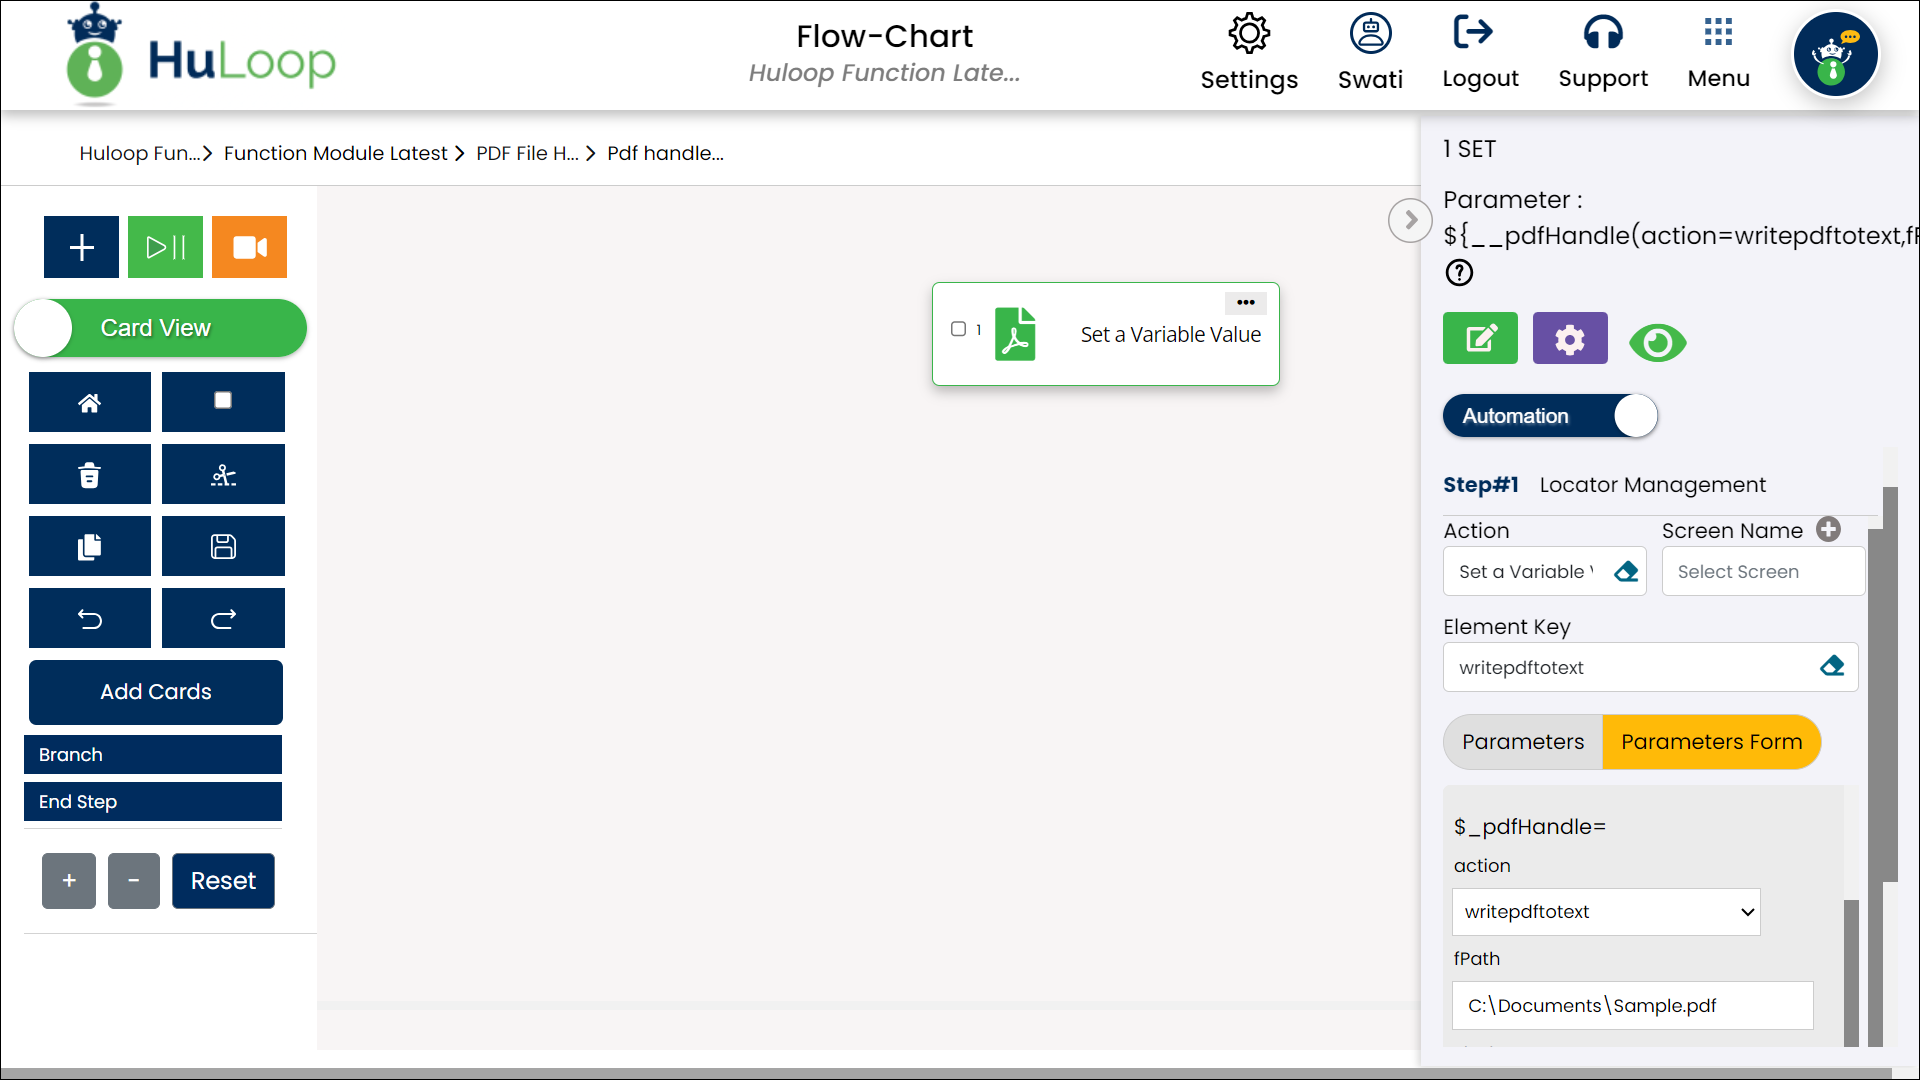Redo the last action
1920x1080 pixels.
pyautogui.click(x=223, y=618)
